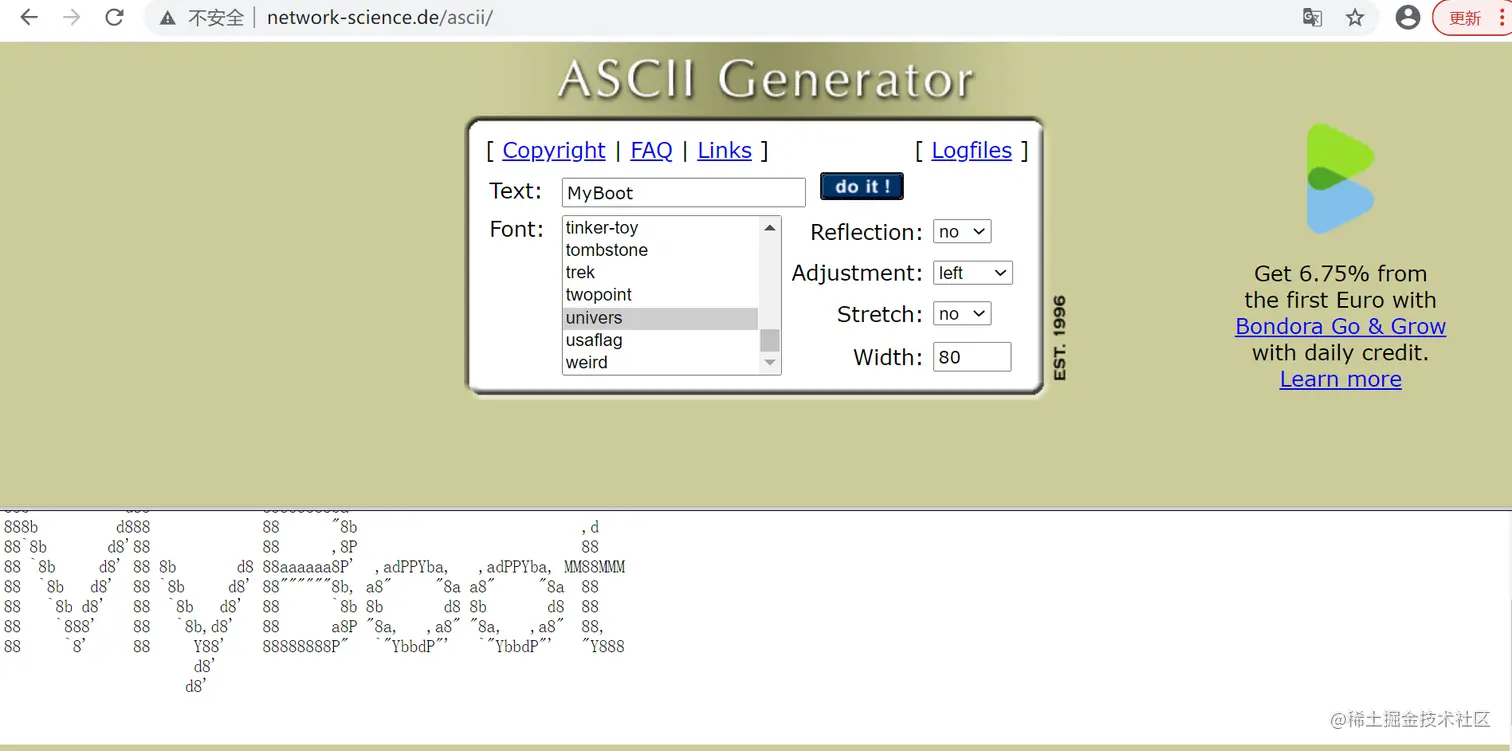Viewport: 1512px width, 751px height.
Task: Click the Width field showing 80
Action: point(972,357)
